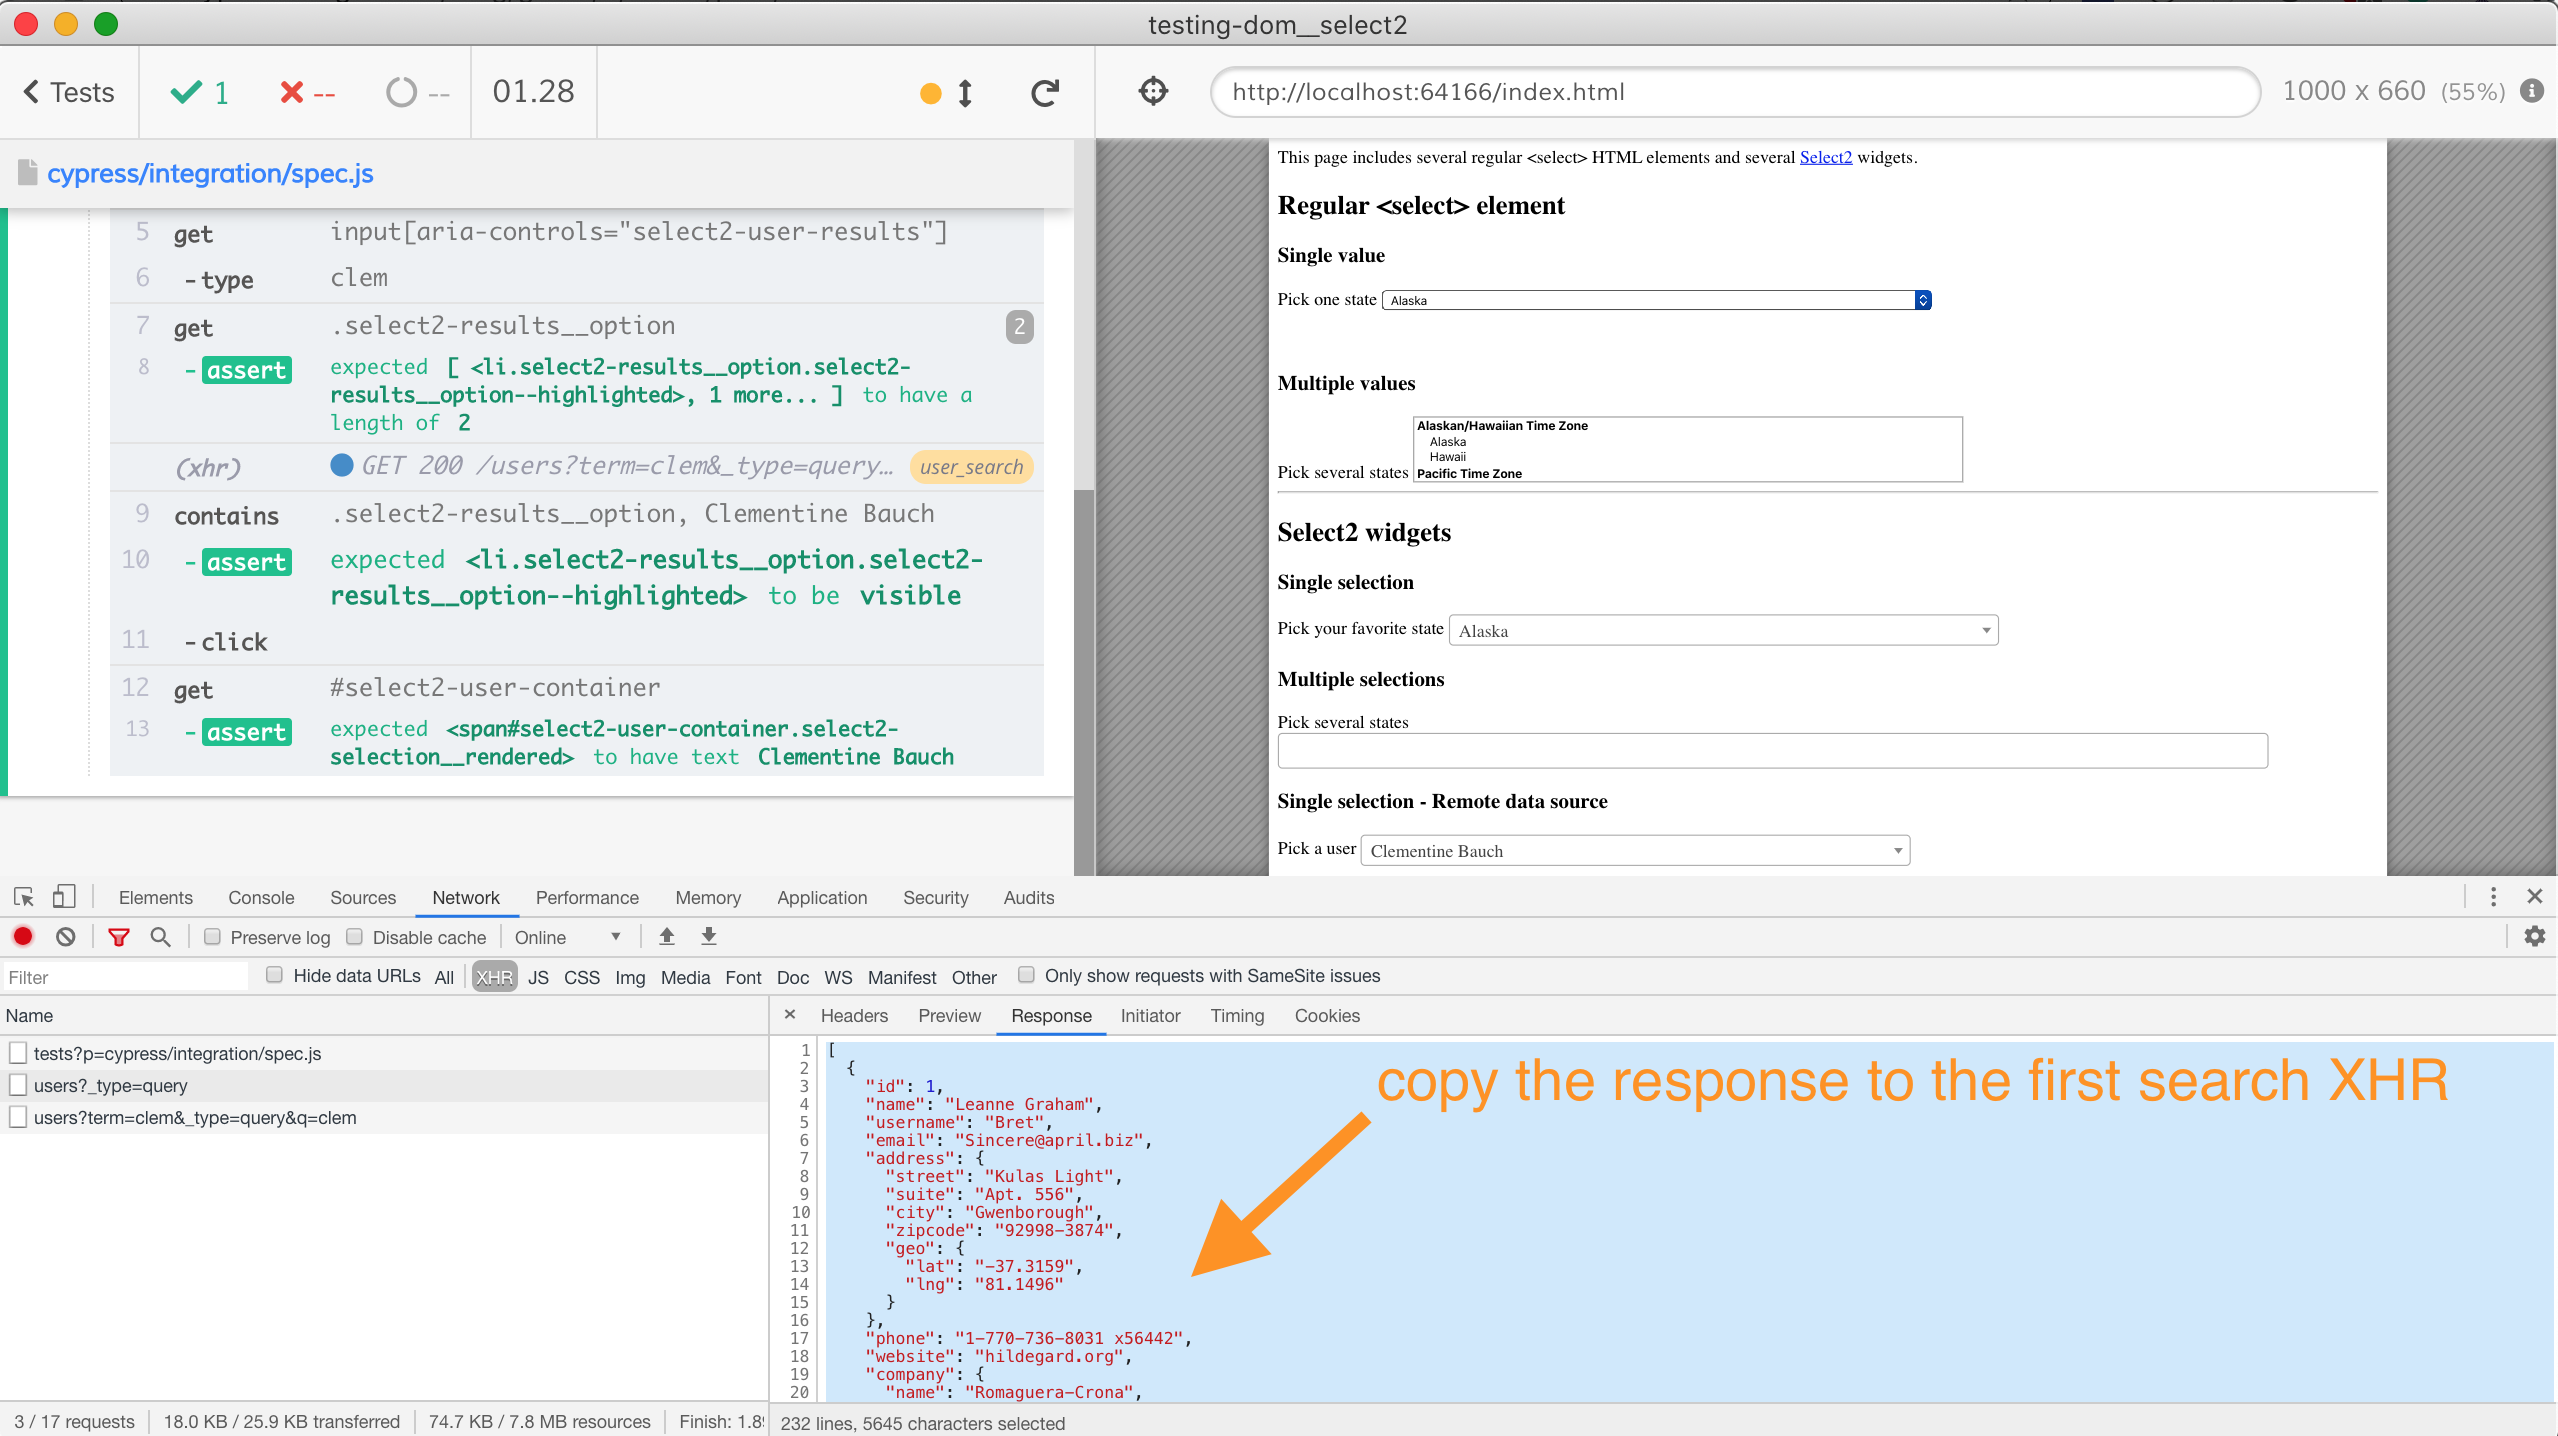2558x1436 pixels.
Task: Expand the Pick a user Select2 dropdown
Action: tap(1634, 850)
